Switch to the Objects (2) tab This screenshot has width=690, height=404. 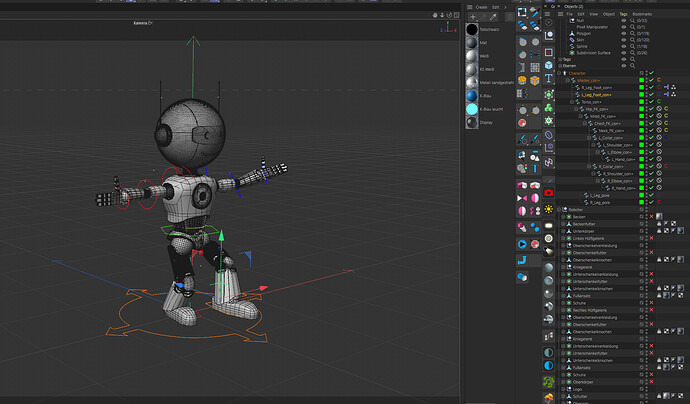(573, 7)
